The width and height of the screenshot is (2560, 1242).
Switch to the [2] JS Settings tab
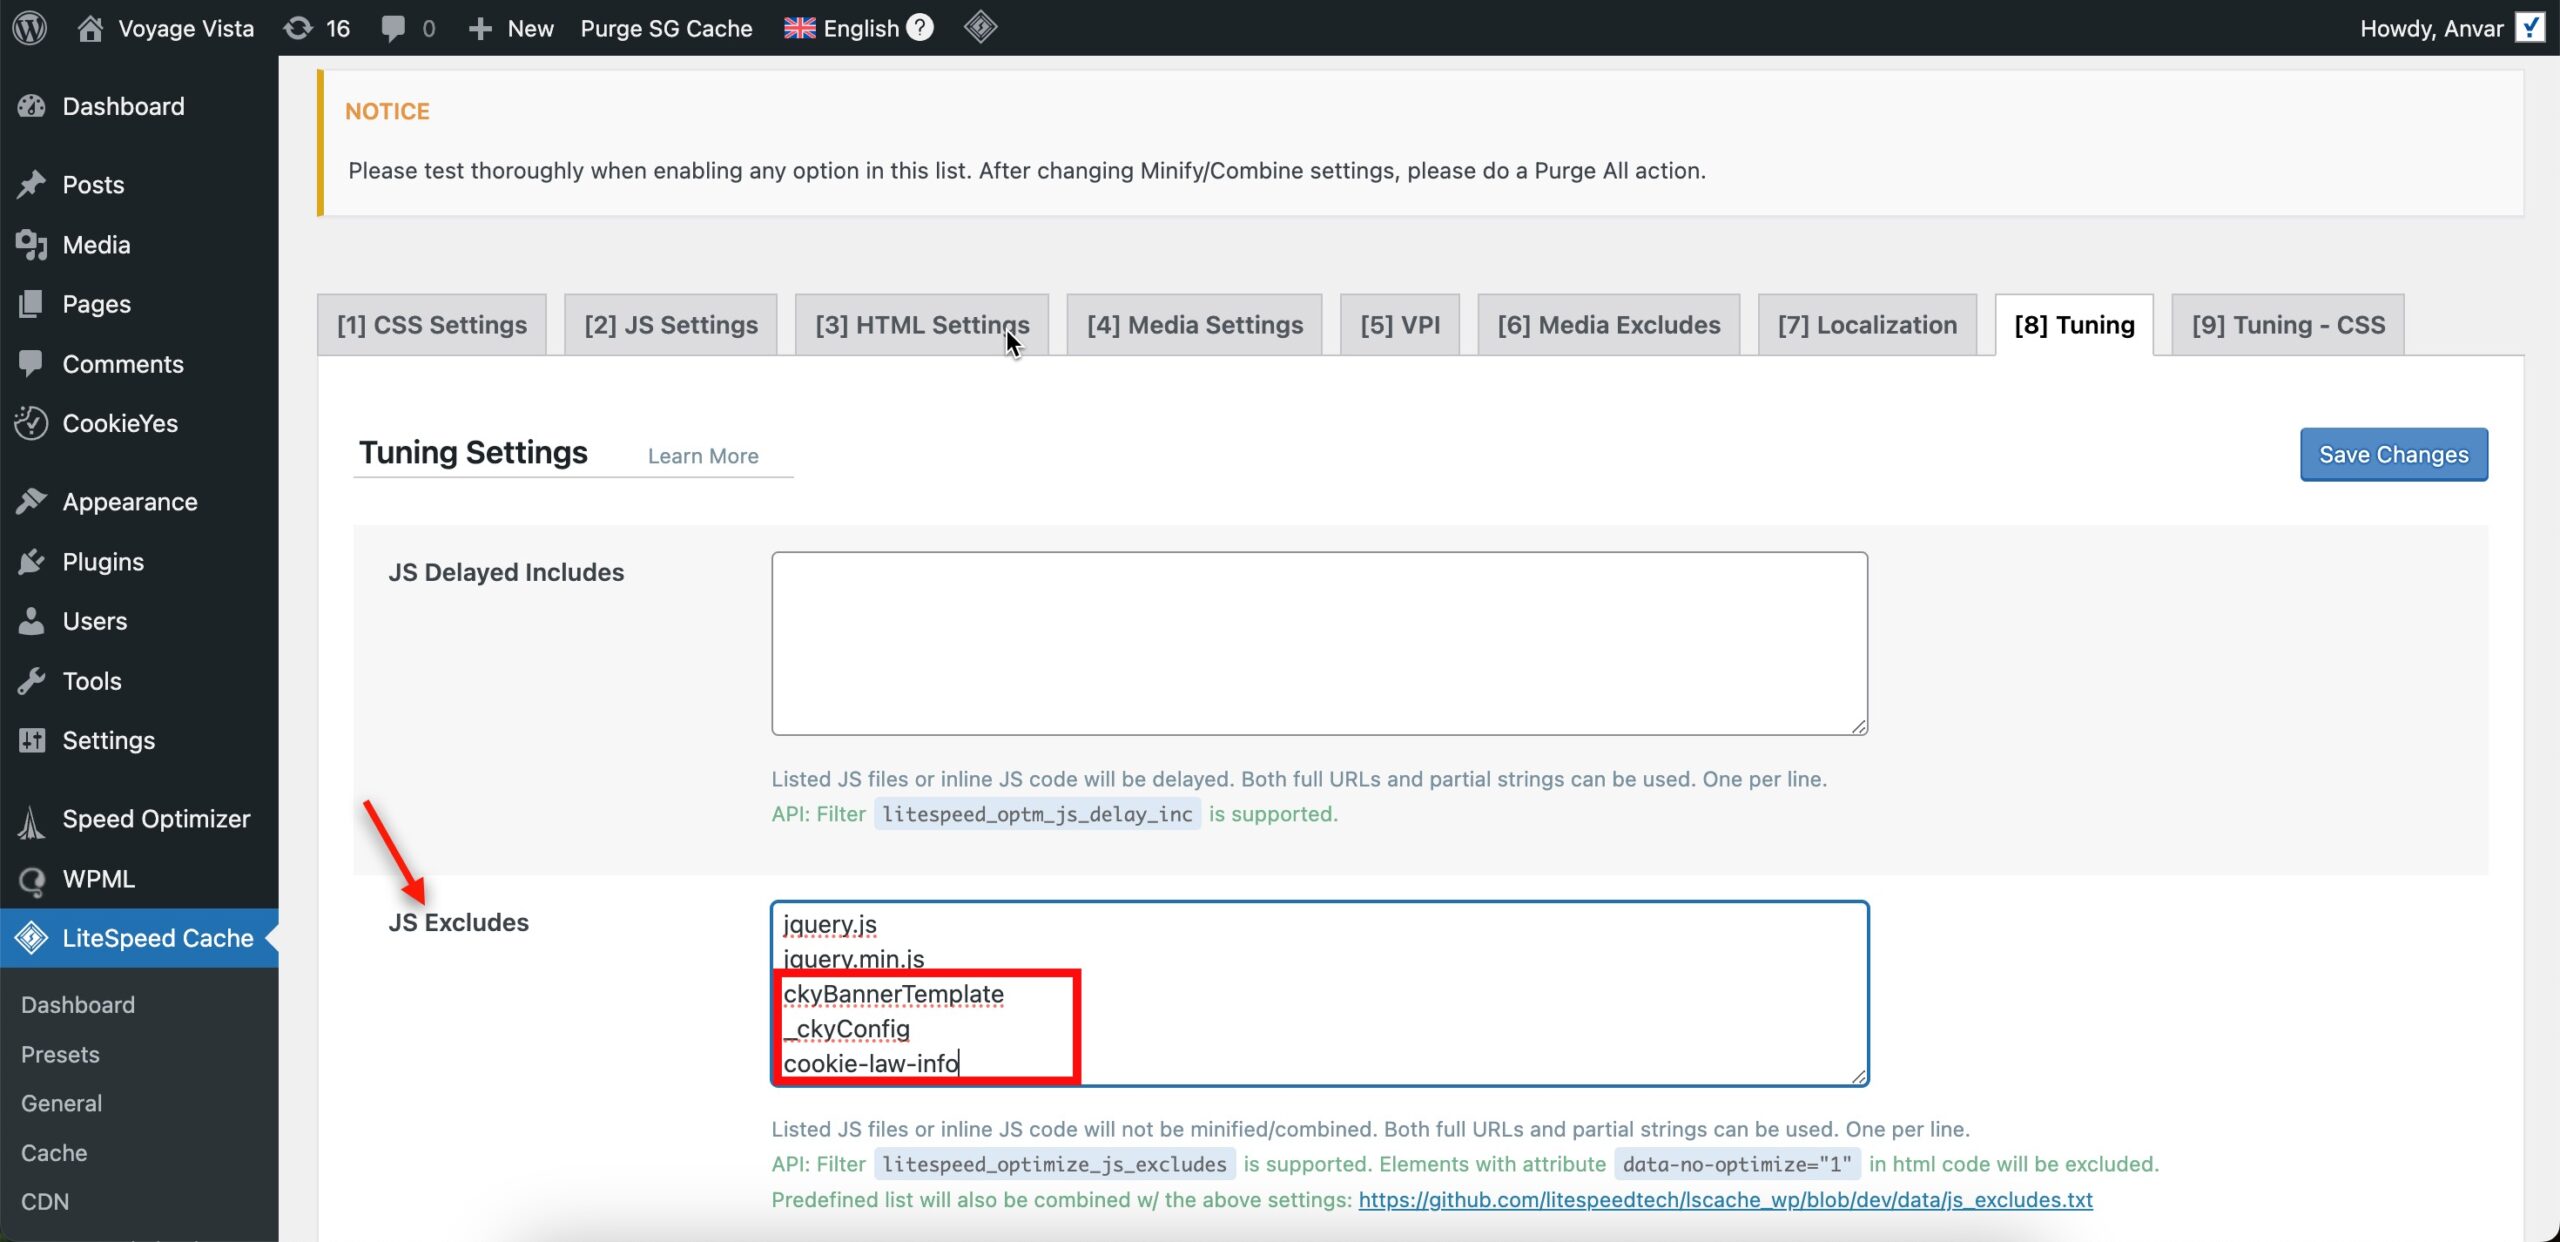[671, 325]
